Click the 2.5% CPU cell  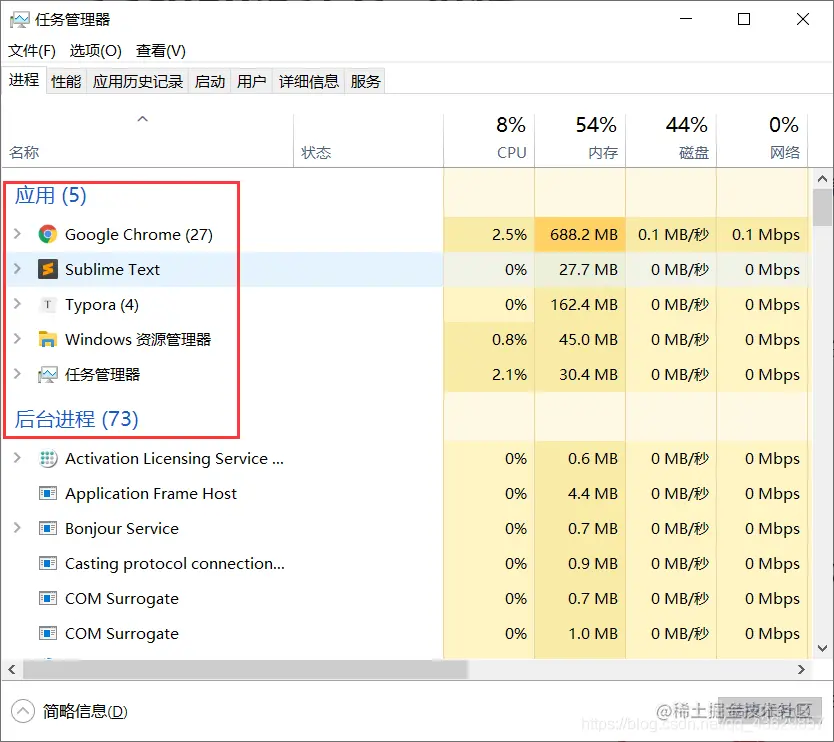[x=489, y=235]
